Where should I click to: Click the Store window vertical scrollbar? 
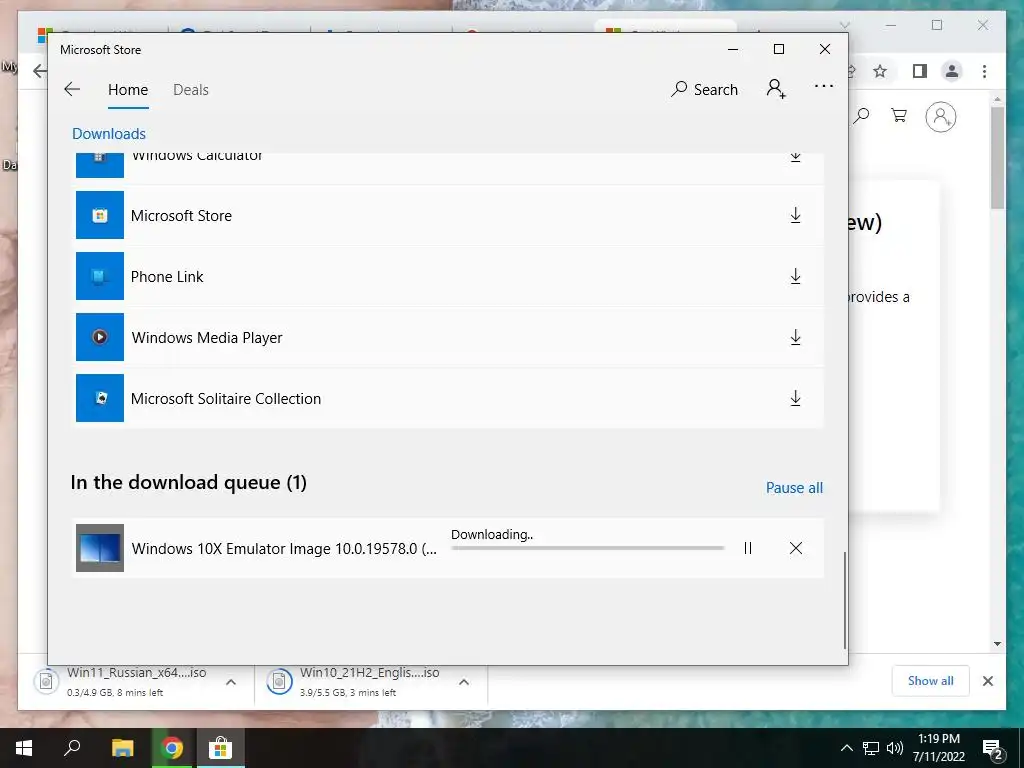click(x=844, y=601)
